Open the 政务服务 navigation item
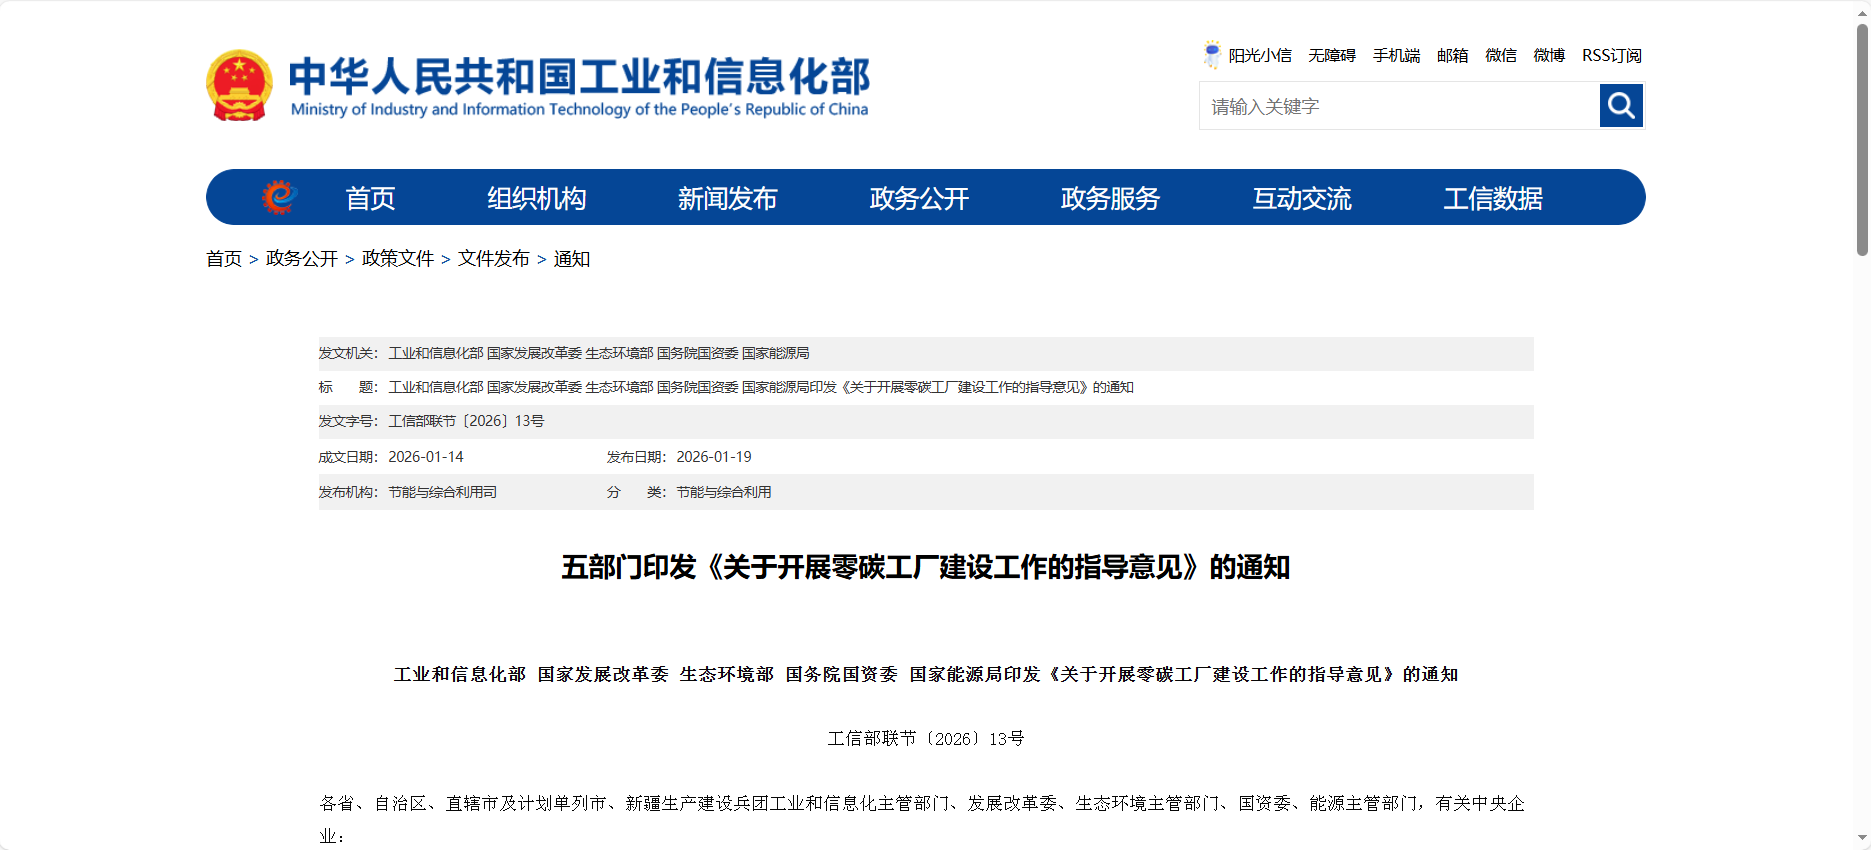Viewport: 1871px width, 850px height. coord(1110,198)
